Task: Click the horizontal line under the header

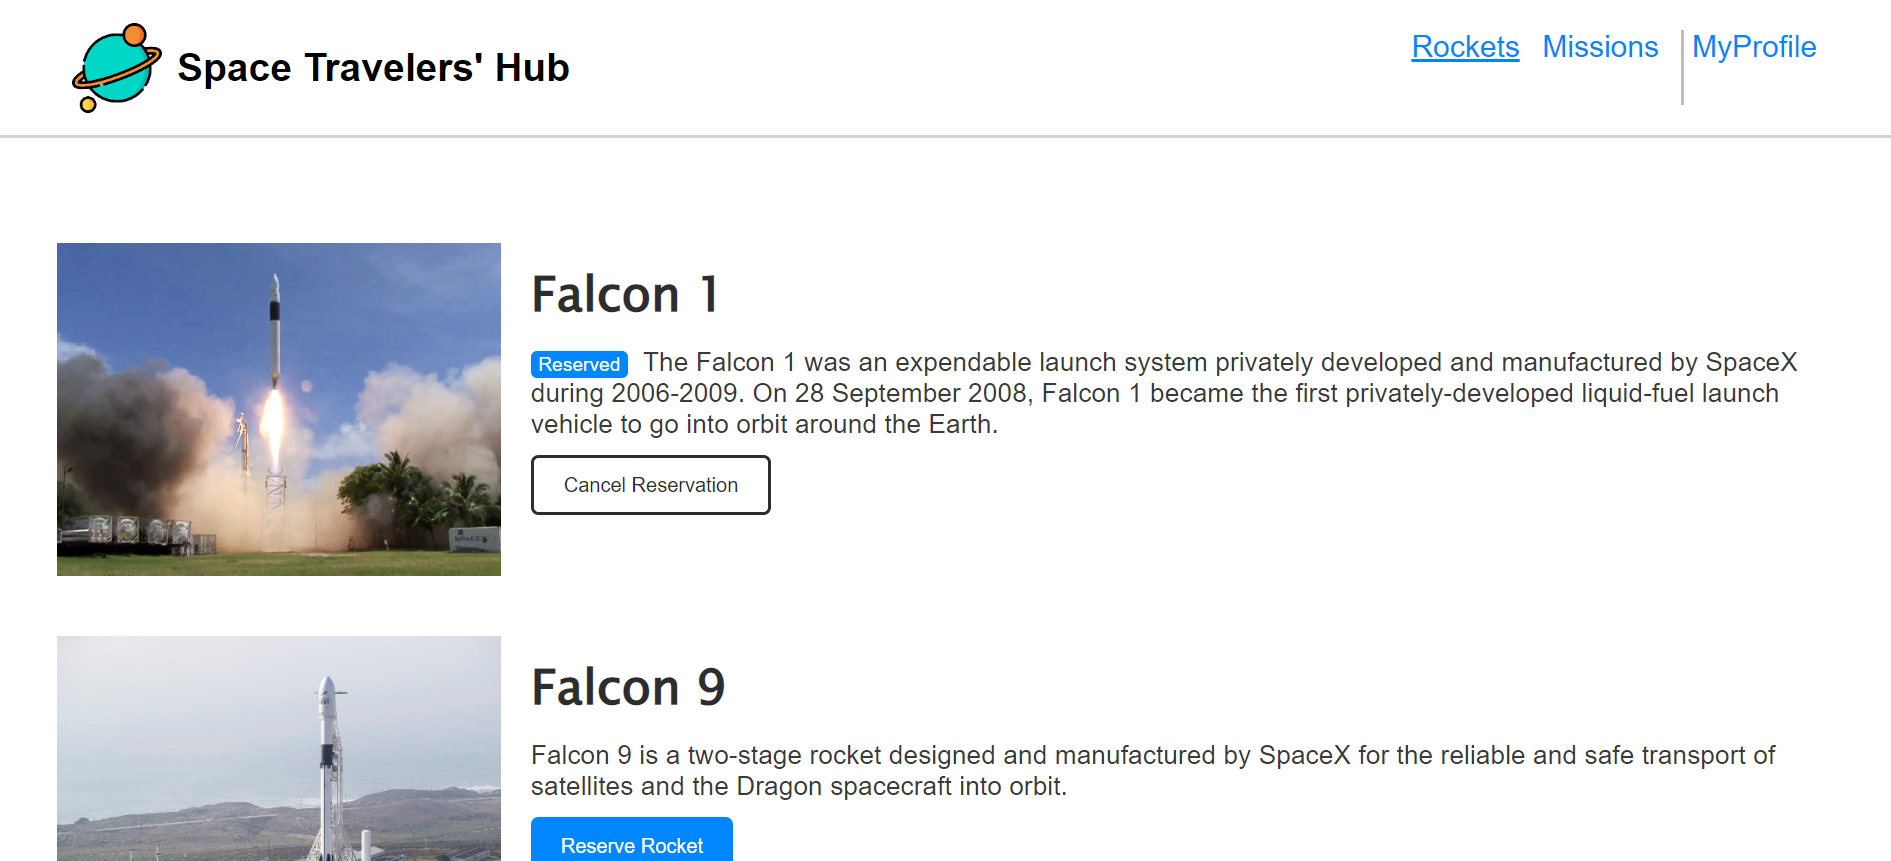Action: 945,136
